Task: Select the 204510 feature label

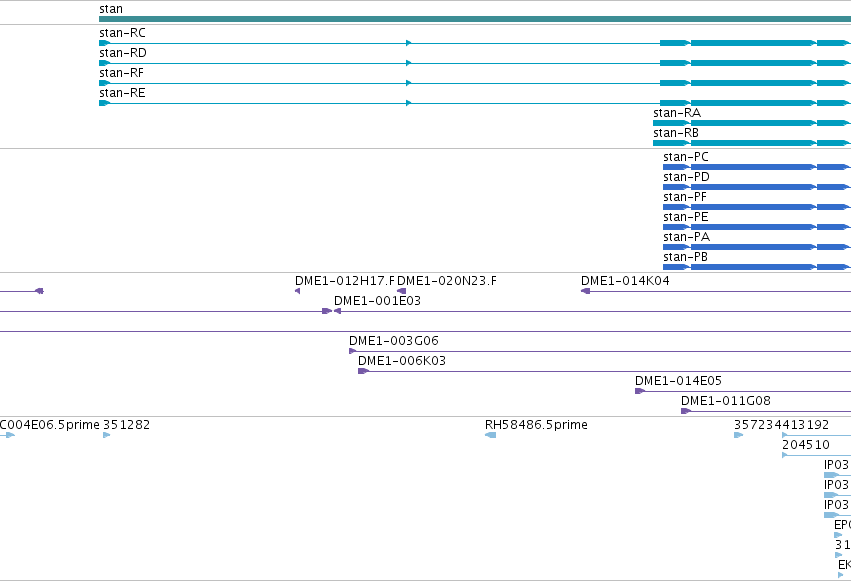Action: [806, 445]
